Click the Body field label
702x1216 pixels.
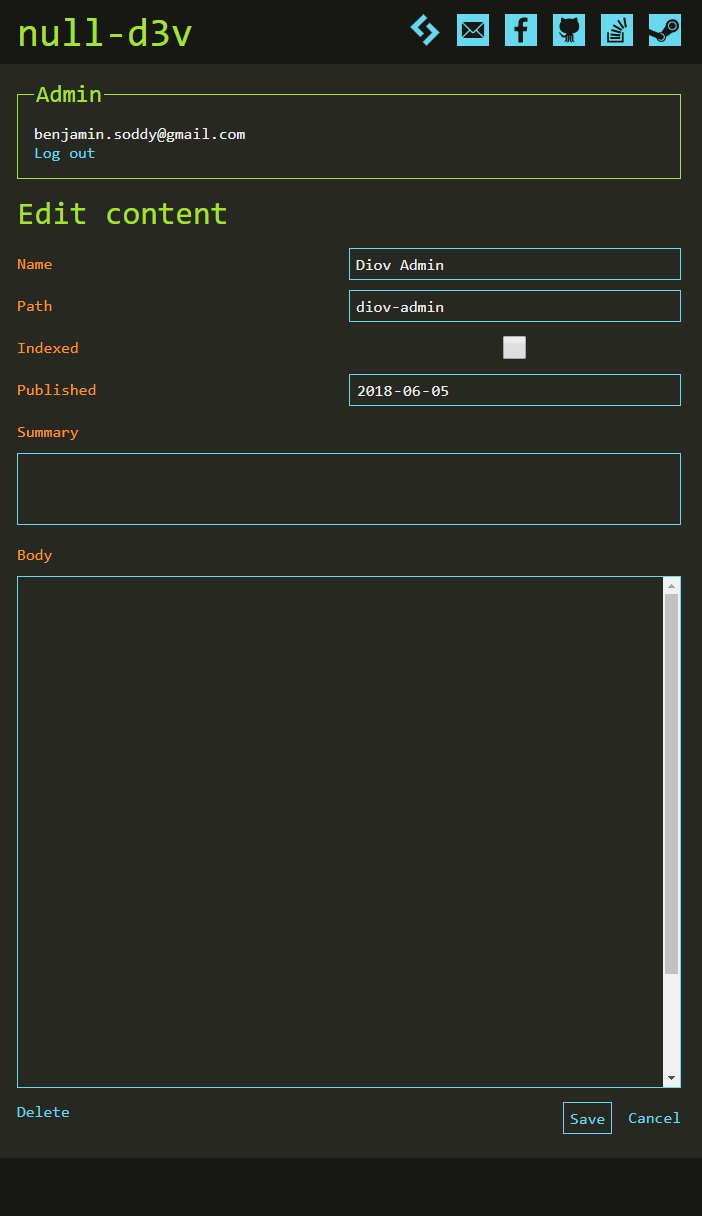[35, 555]
